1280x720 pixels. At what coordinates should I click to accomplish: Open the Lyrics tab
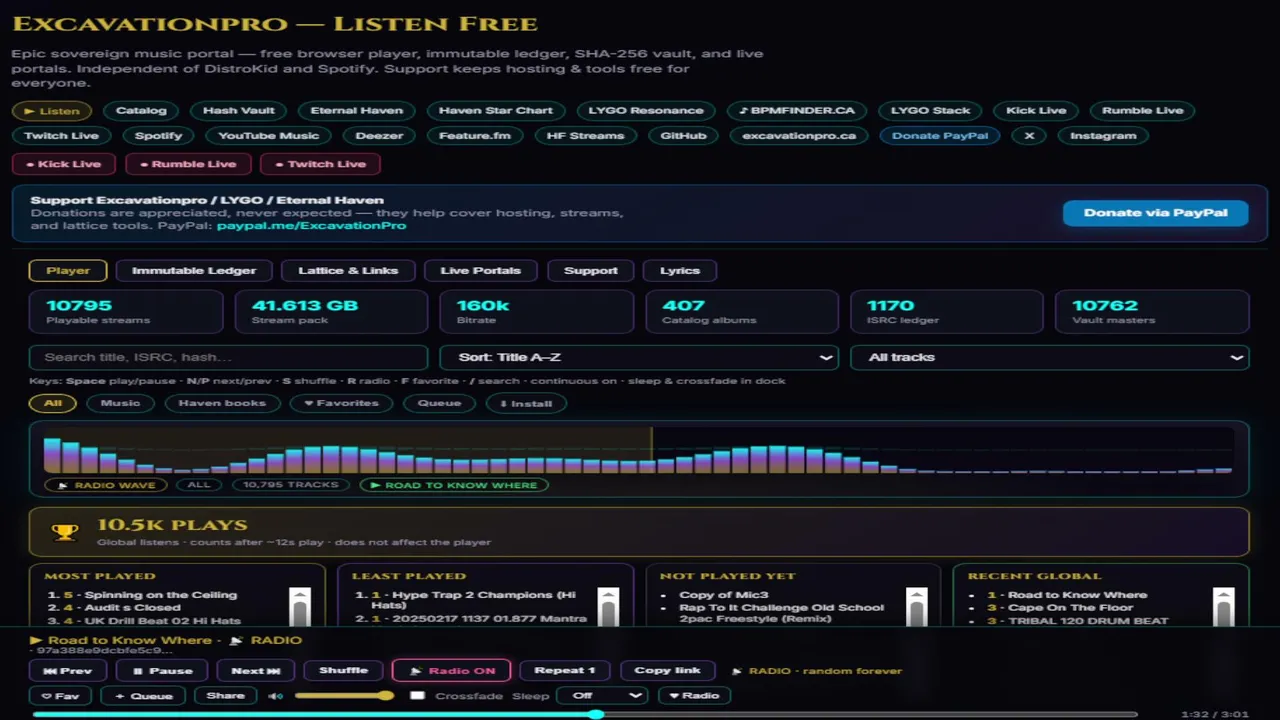[680, 270]
